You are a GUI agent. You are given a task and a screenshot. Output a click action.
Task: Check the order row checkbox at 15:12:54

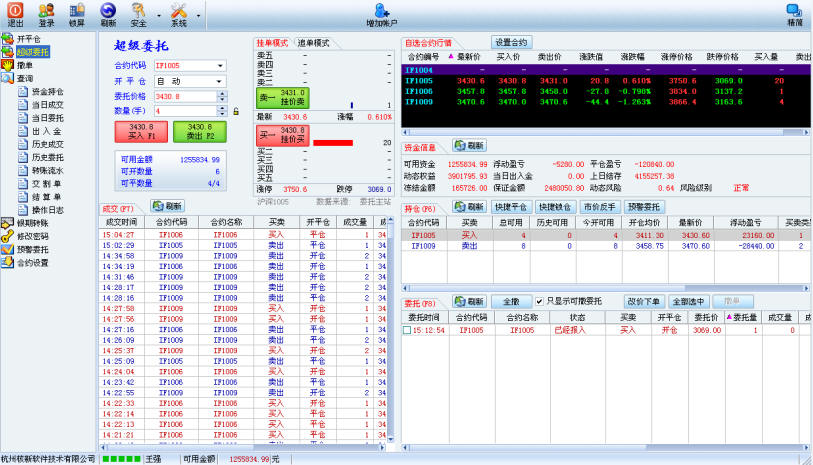coord(407,329)
